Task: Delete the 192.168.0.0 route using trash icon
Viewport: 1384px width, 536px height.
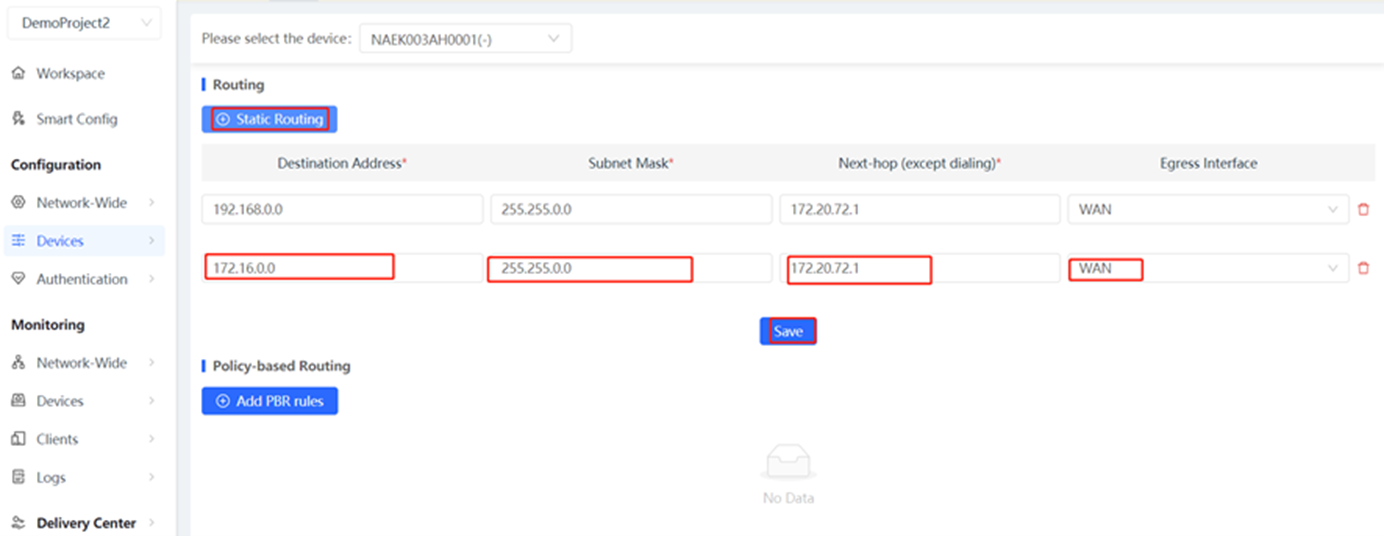Action: click(x=1362, y=210)
